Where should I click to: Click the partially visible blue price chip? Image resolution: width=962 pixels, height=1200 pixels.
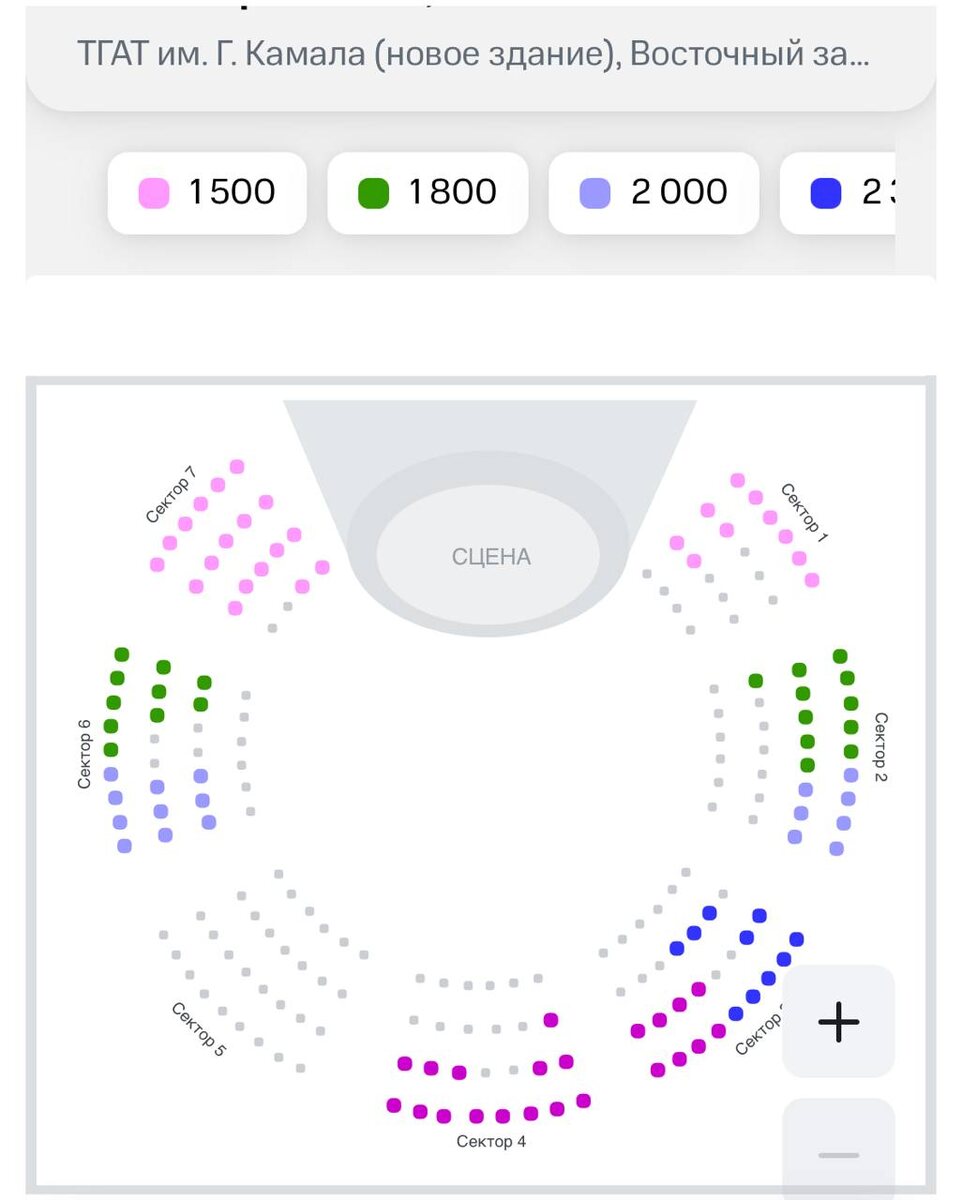click(840, 192)
